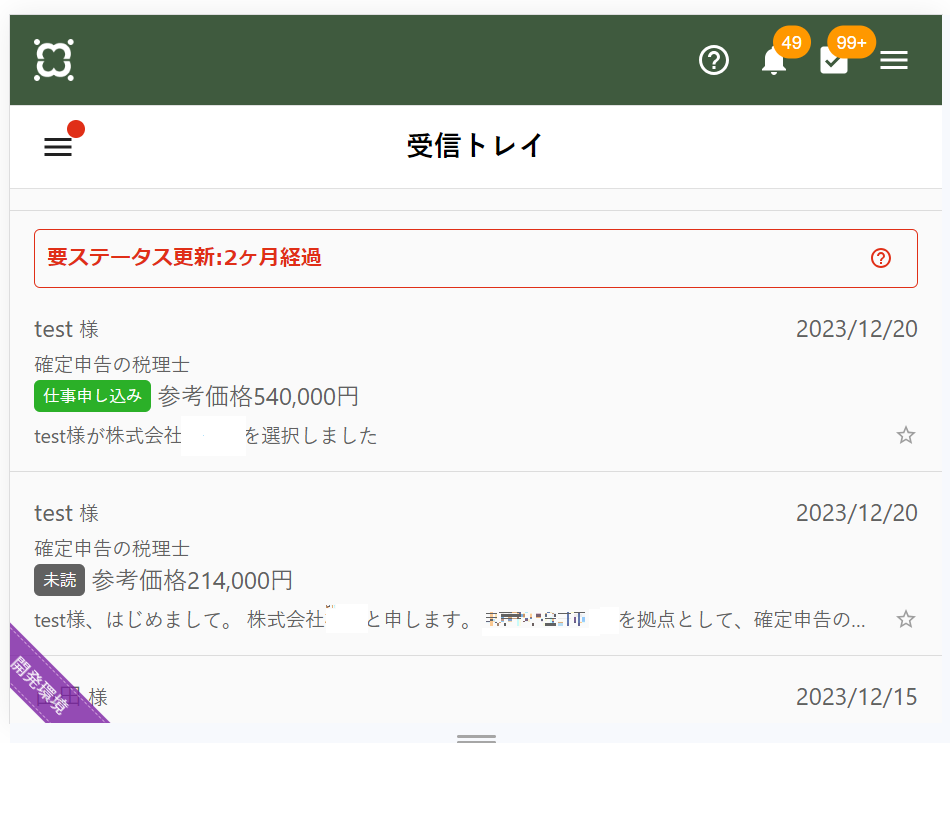The width and height of the screenshot is (950, 828).
Task: Open the preview text ending in を選択しました
Action: pyautogui.click(x=310, y=436)
